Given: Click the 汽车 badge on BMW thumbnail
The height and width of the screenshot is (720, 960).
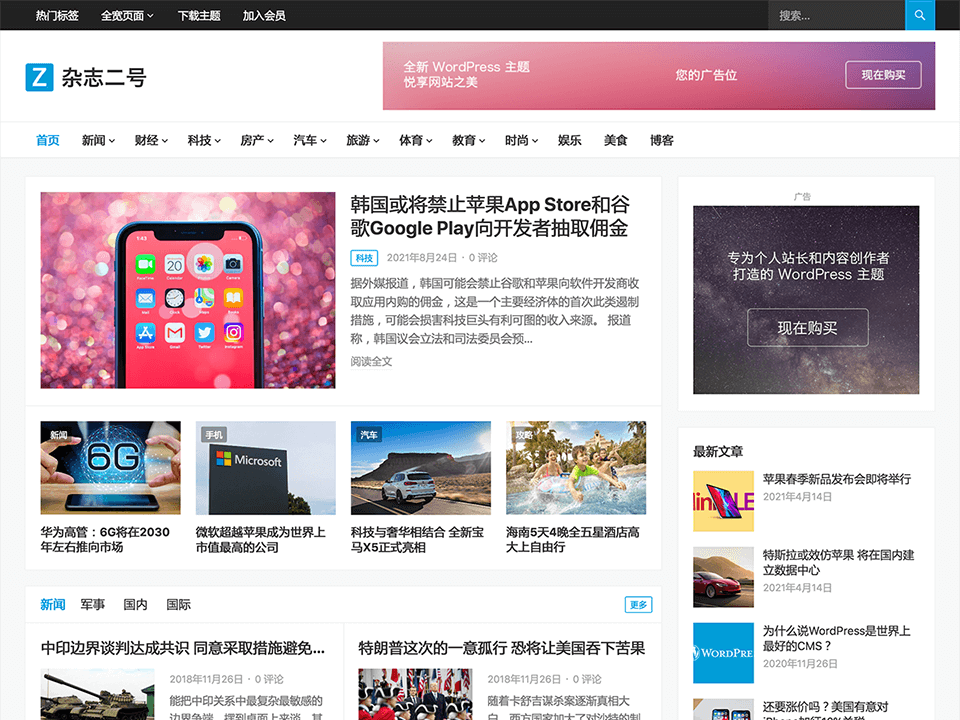Looking at the screenshot, I should 369,435.
